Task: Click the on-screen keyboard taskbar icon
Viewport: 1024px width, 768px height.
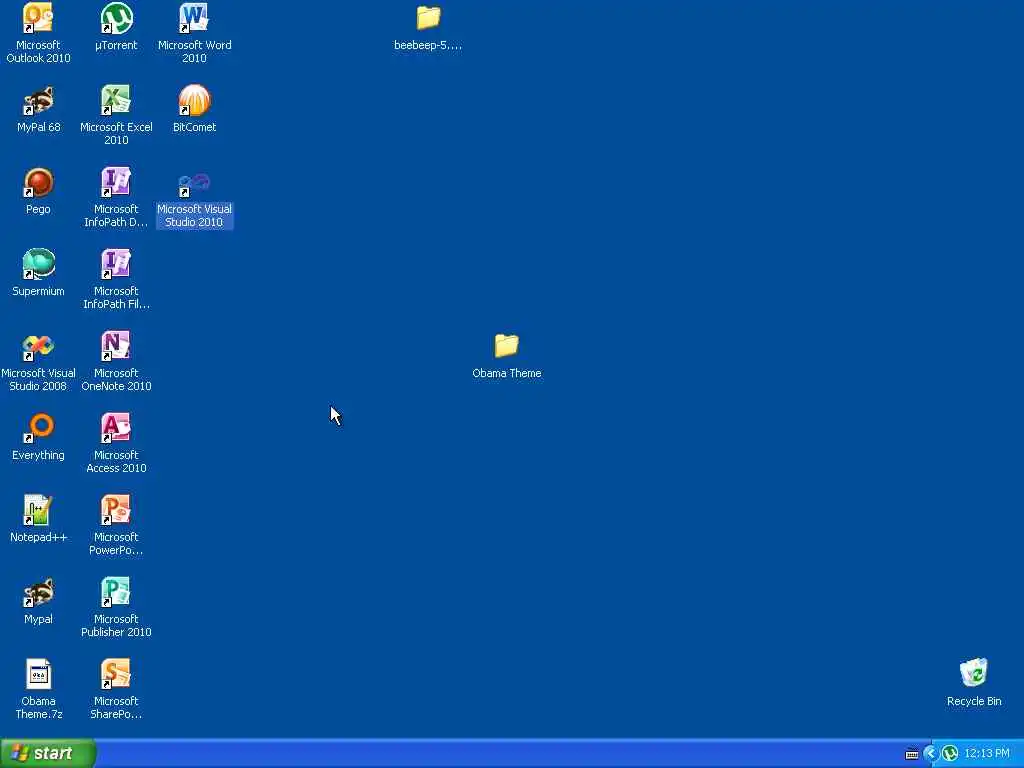Action: pyautogui.click(x=912, y=754)
